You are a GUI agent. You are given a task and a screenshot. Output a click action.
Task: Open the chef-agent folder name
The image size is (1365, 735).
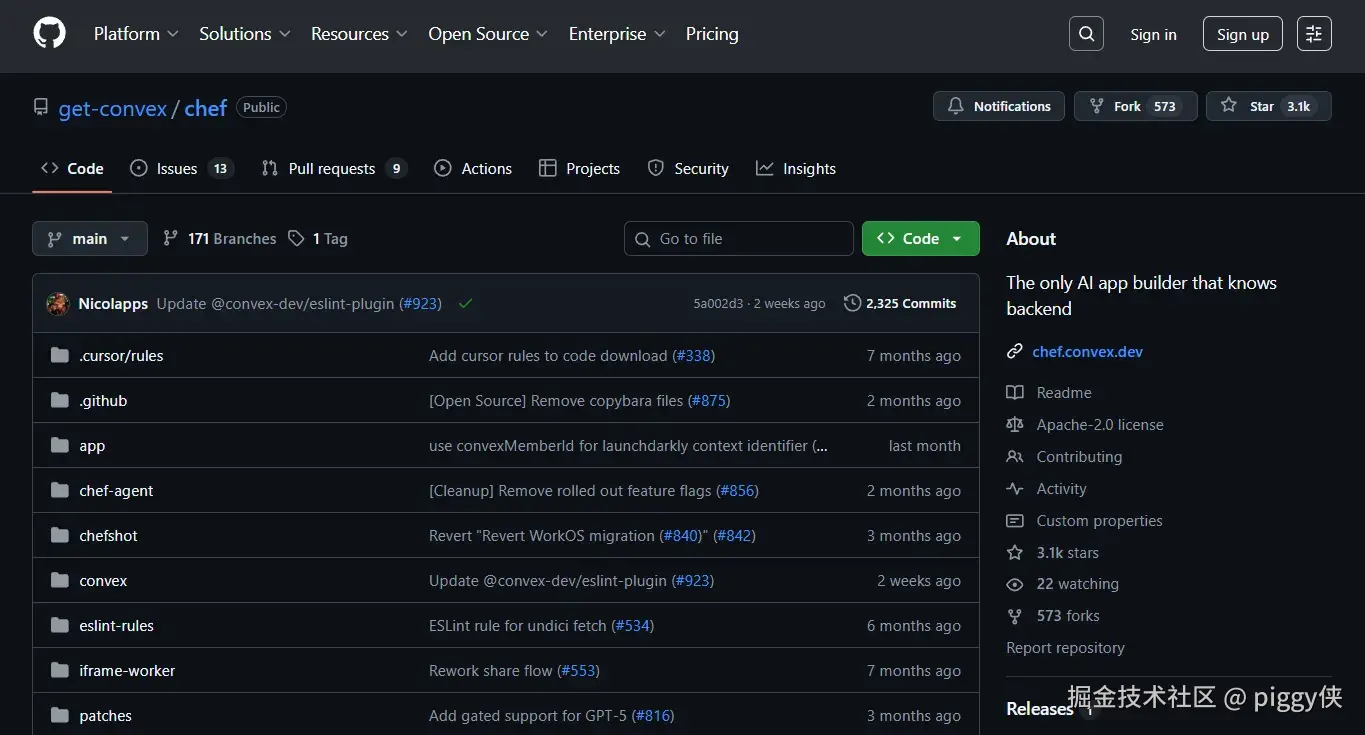116,490
